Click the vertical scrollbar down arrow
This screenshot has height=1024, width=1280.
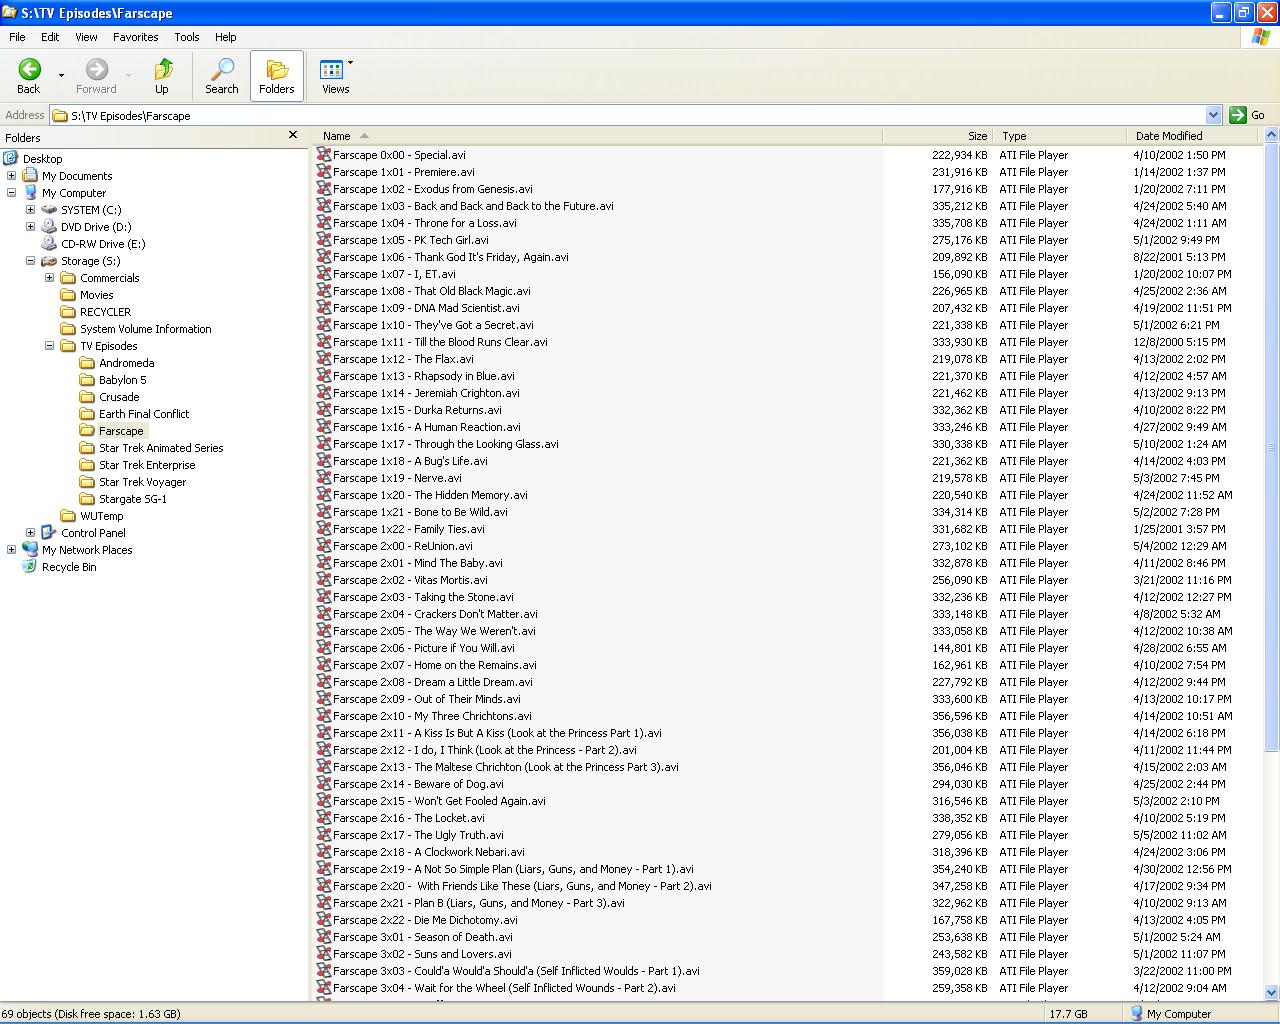(x=1271, y=993)
